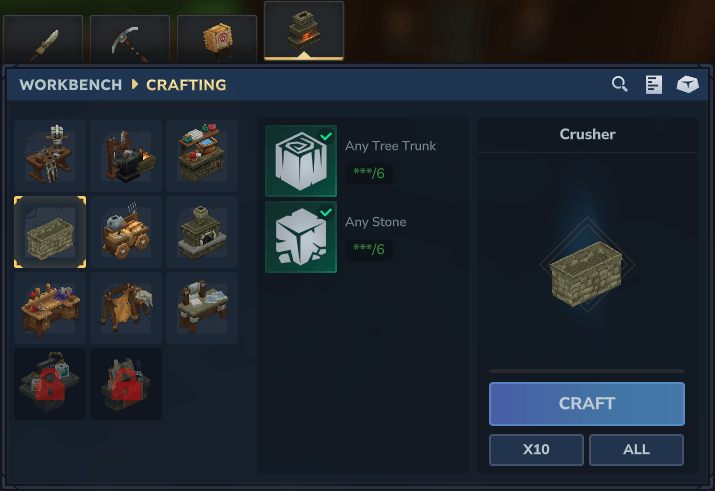Click the Any Tree Trunk ingredient slot
Screen dimensions: 715x491
tap(301, 161)
